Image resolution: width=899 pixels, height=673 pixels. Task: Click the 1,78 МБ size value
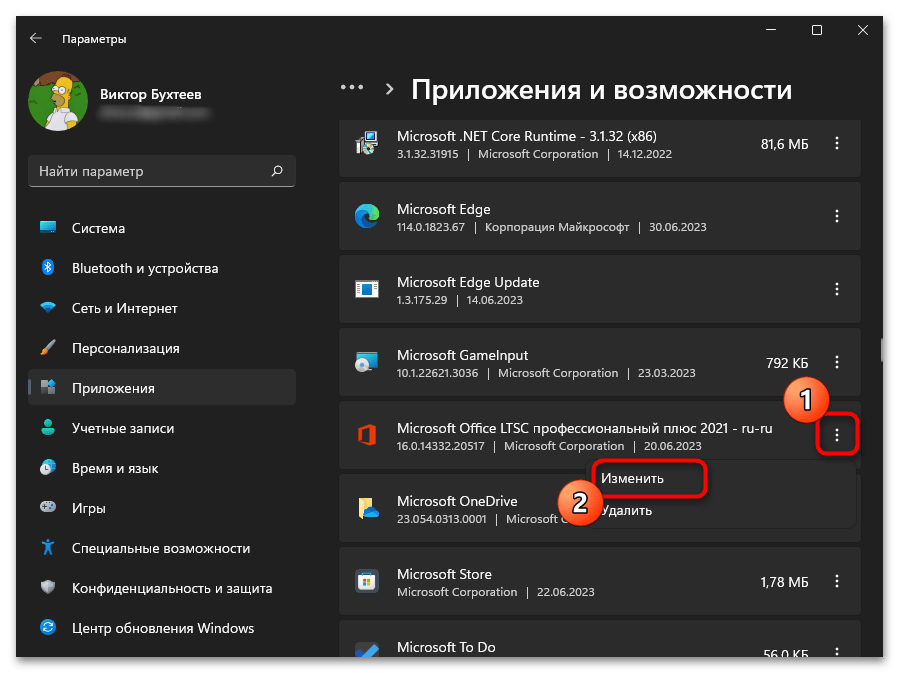click(x=784, y=582)
